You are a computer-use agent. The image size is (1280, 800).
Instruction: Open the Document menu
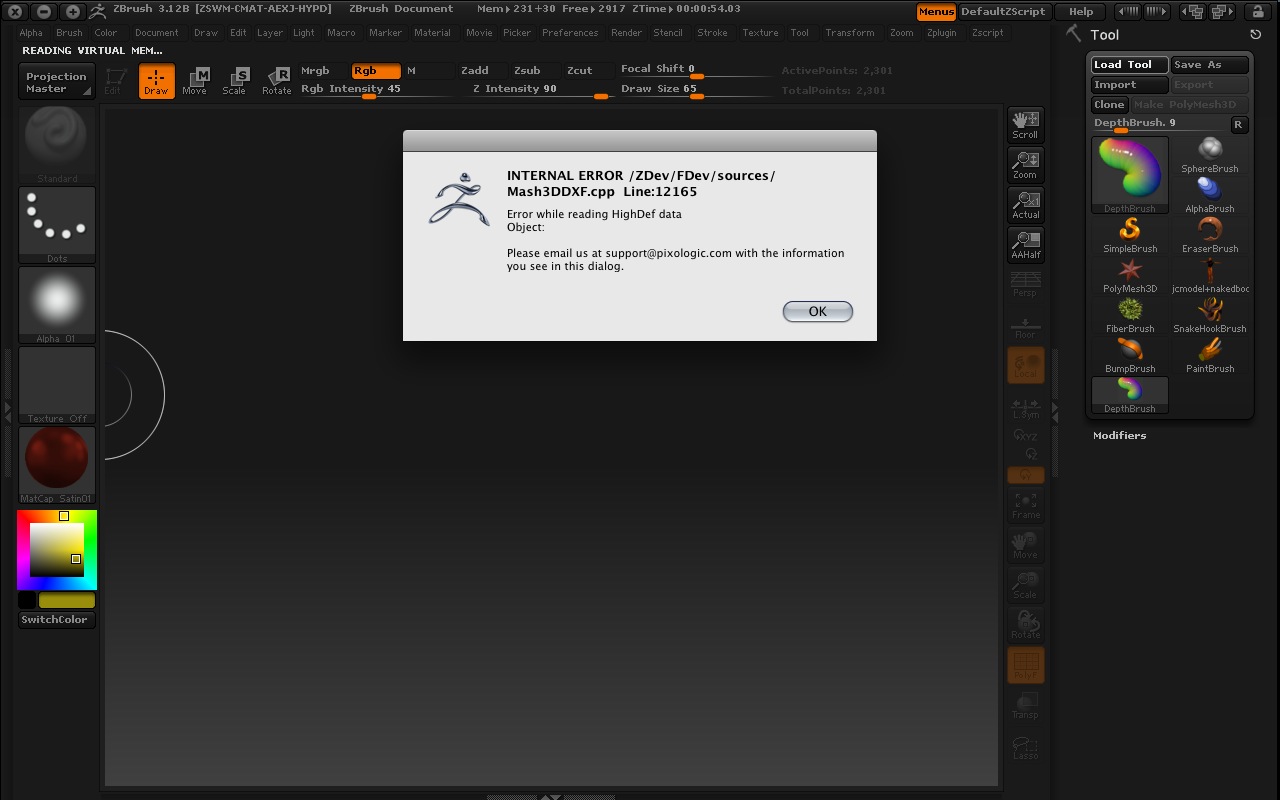[x=157, y=33]
